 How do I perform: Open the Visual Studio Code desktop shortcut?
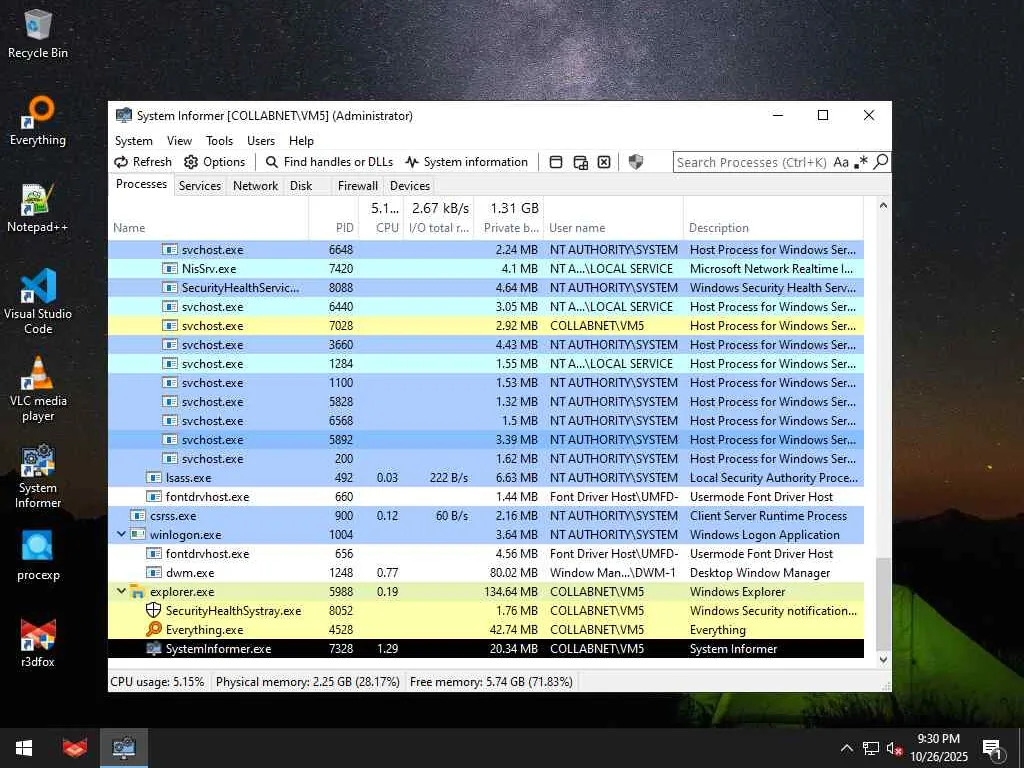(38, 302)
